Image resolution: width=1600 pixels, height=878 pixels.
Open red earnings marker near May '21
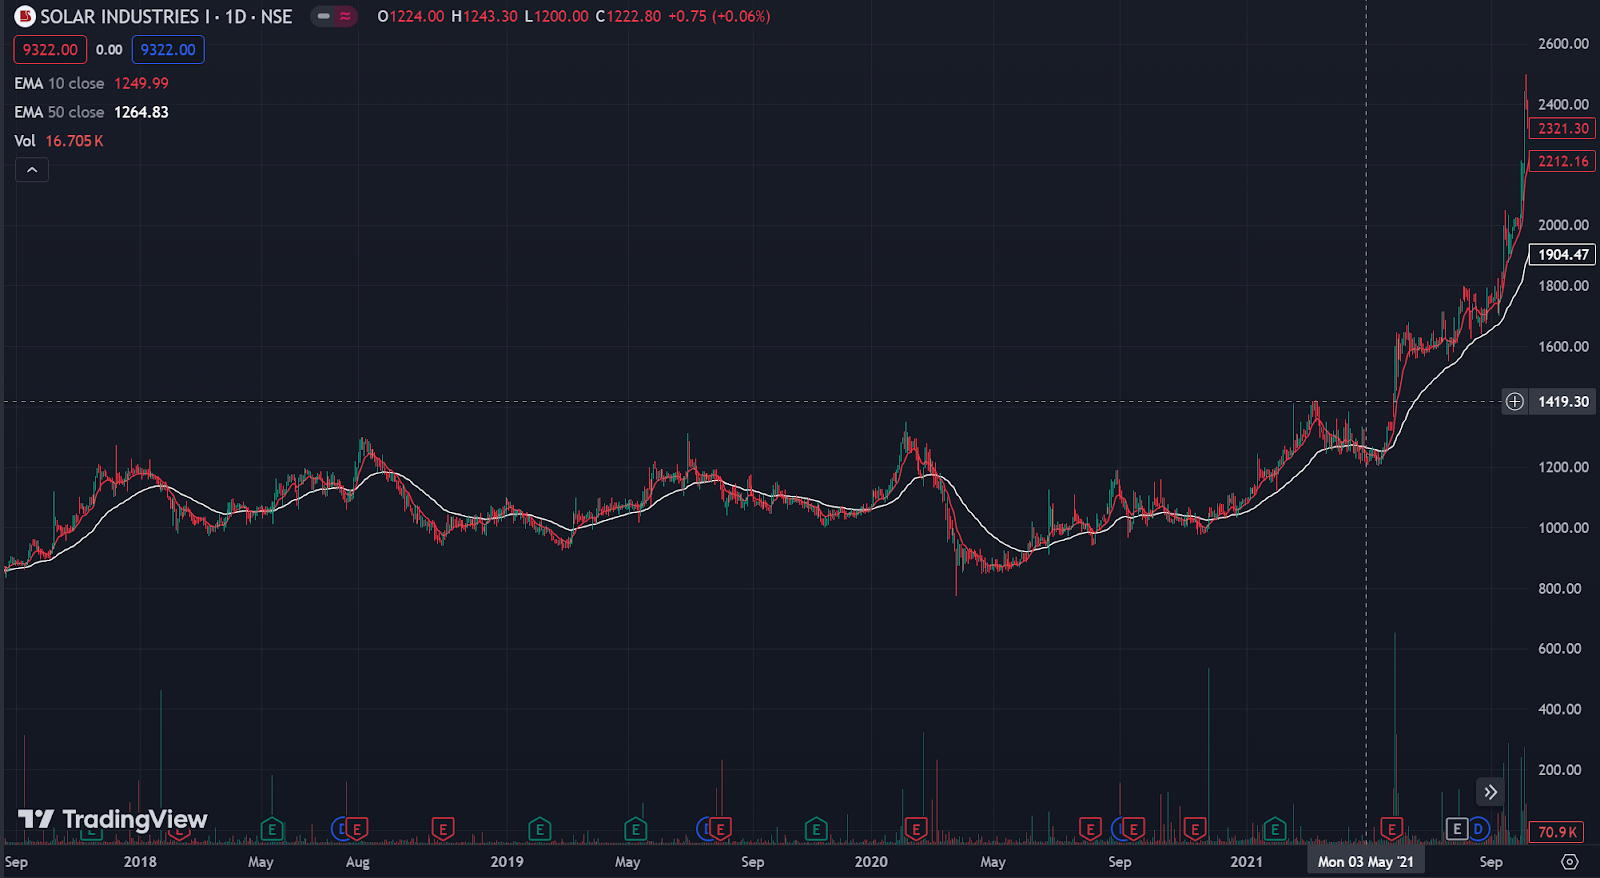tap(1391, 829)
